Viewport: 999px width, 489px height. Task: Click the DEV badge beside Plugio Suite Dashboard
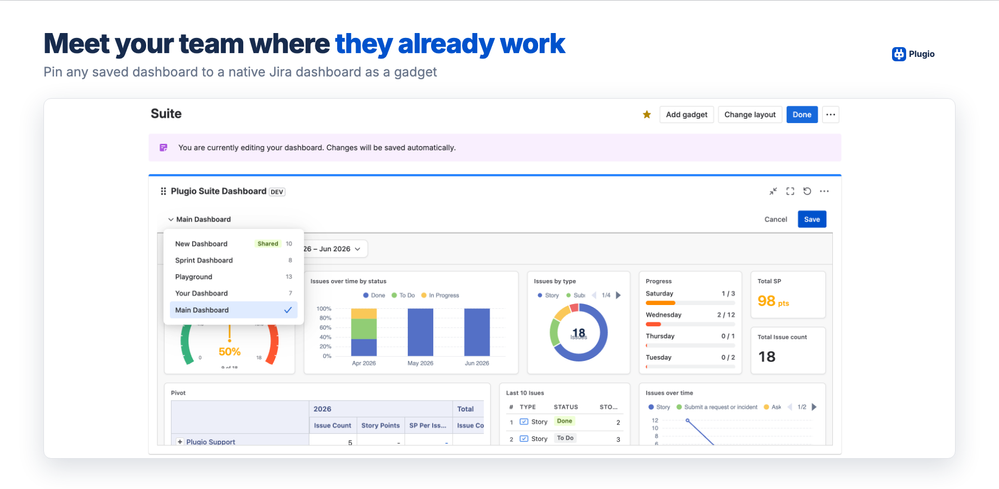(x=277, y=192)
